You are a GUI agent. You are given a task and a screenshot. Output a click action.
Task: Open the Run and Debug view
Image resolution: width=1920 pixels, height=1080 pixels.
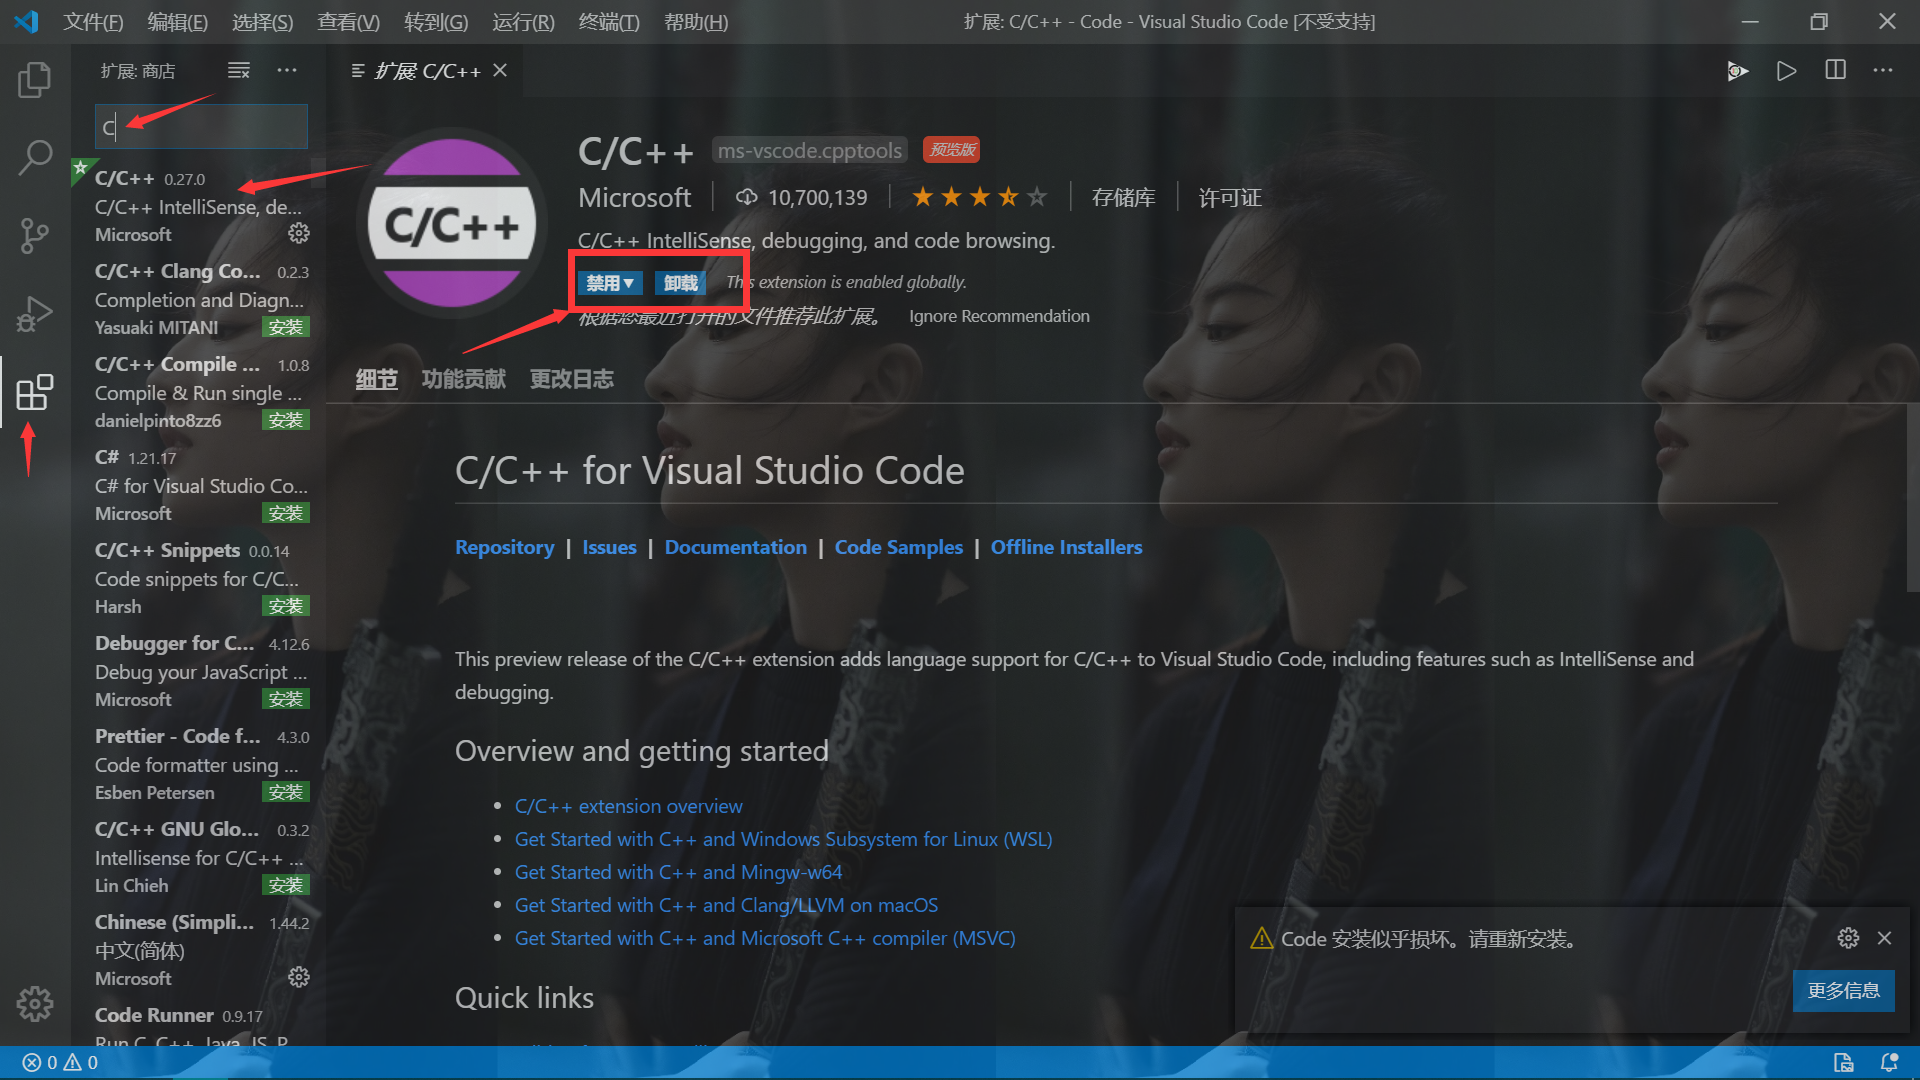click(x=35, y=314)
